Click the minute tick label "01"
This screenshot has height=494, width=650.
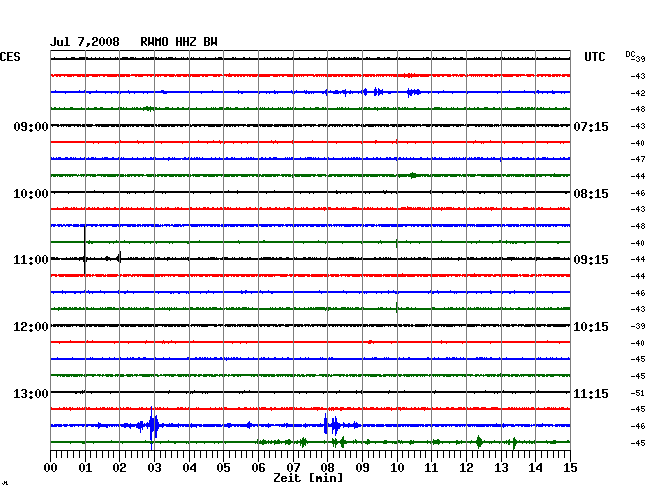pos(85,467)
